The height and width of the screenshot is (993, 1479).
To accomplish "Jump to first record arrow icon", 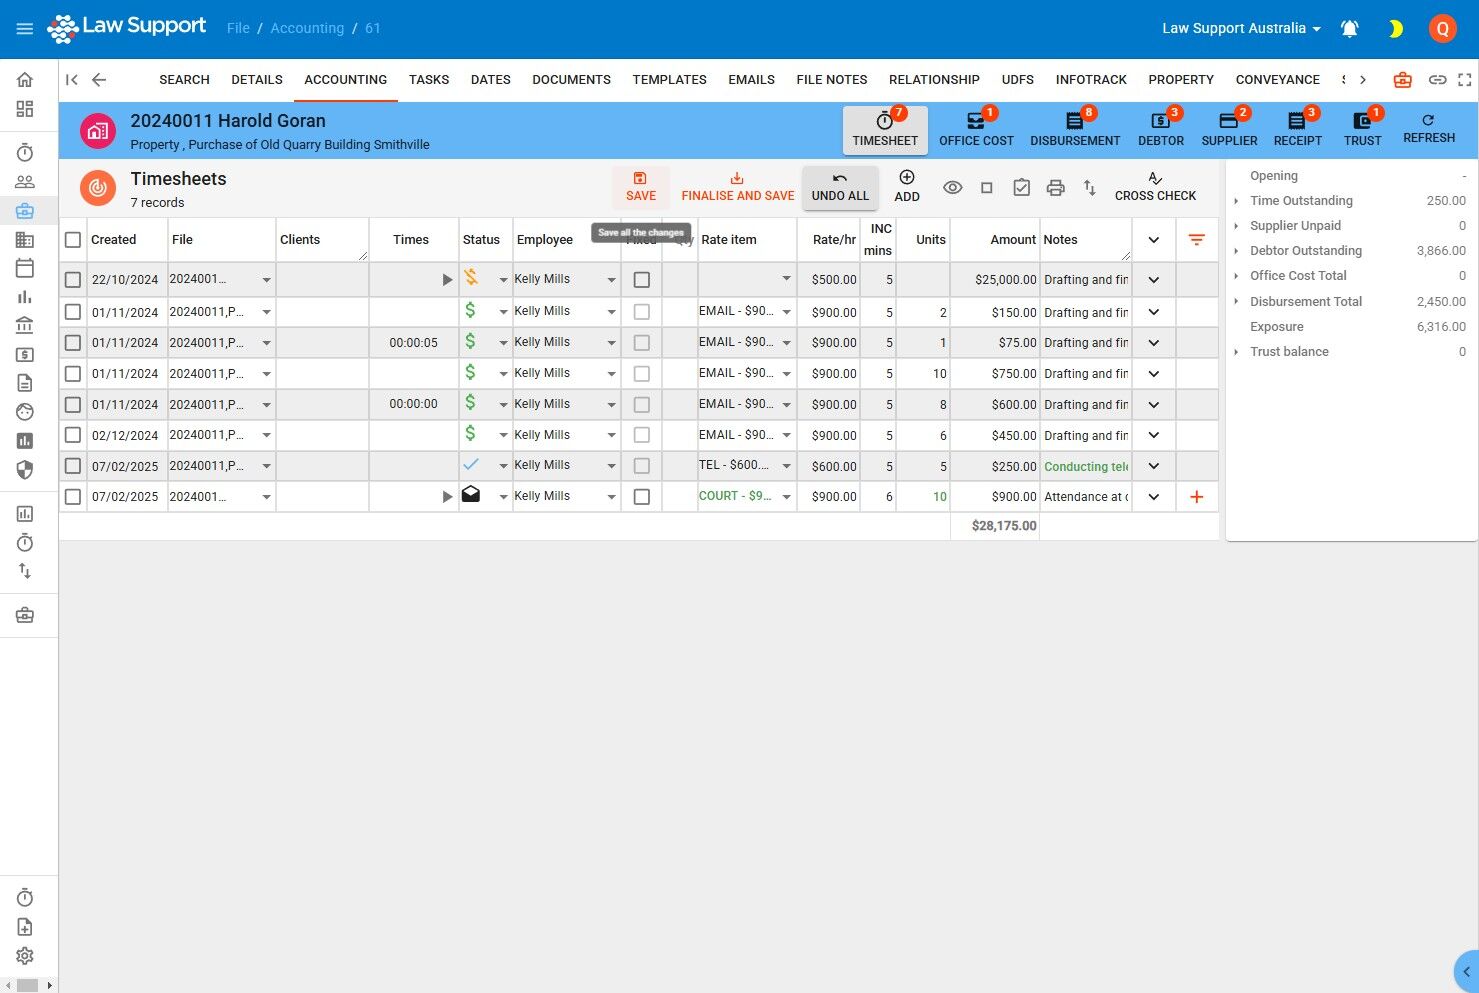I will (x=72, y=80).
